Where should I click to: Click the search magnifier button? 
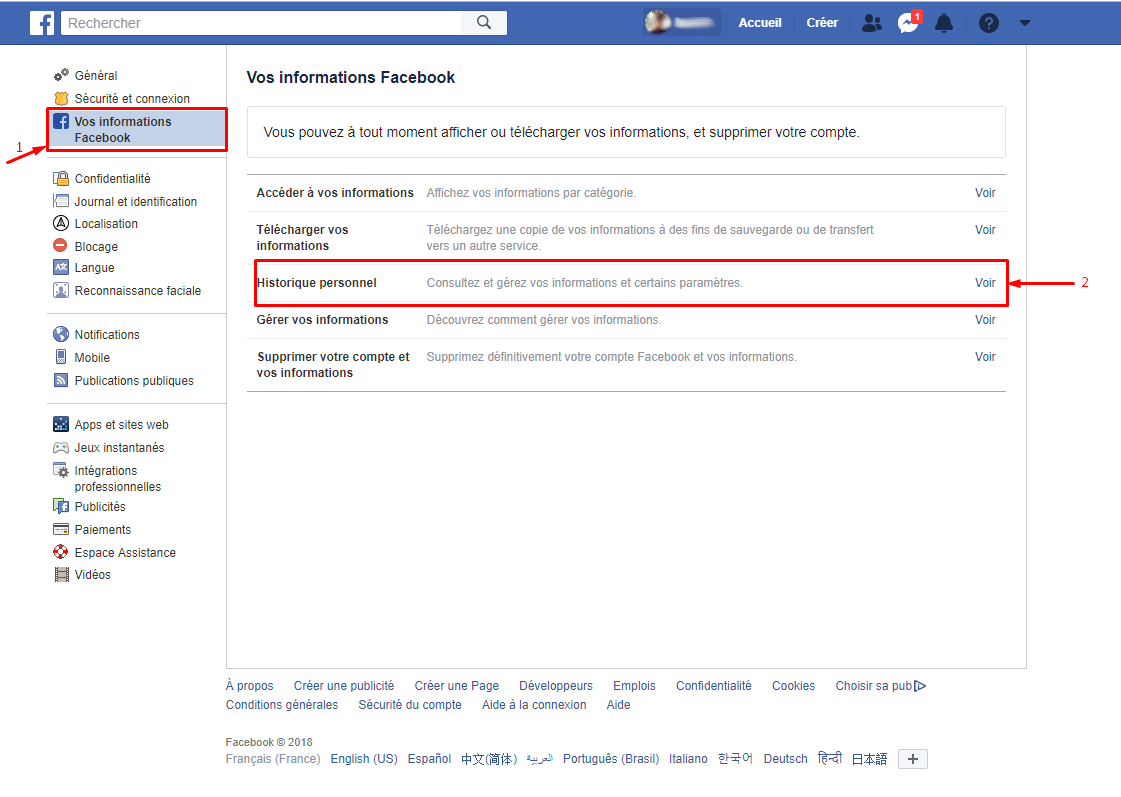pyautogui.click(x=484, y=23)
